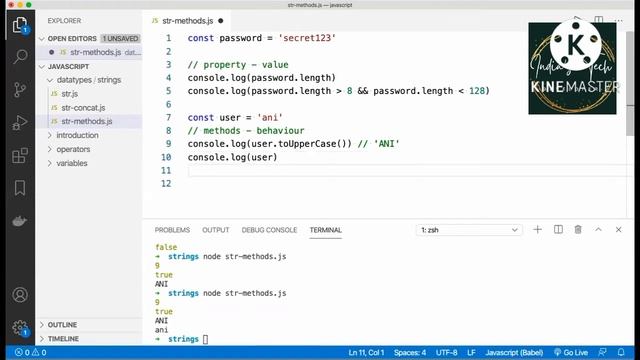Switch to the Output tab
640x360 pixels.
tap(216, 230)
